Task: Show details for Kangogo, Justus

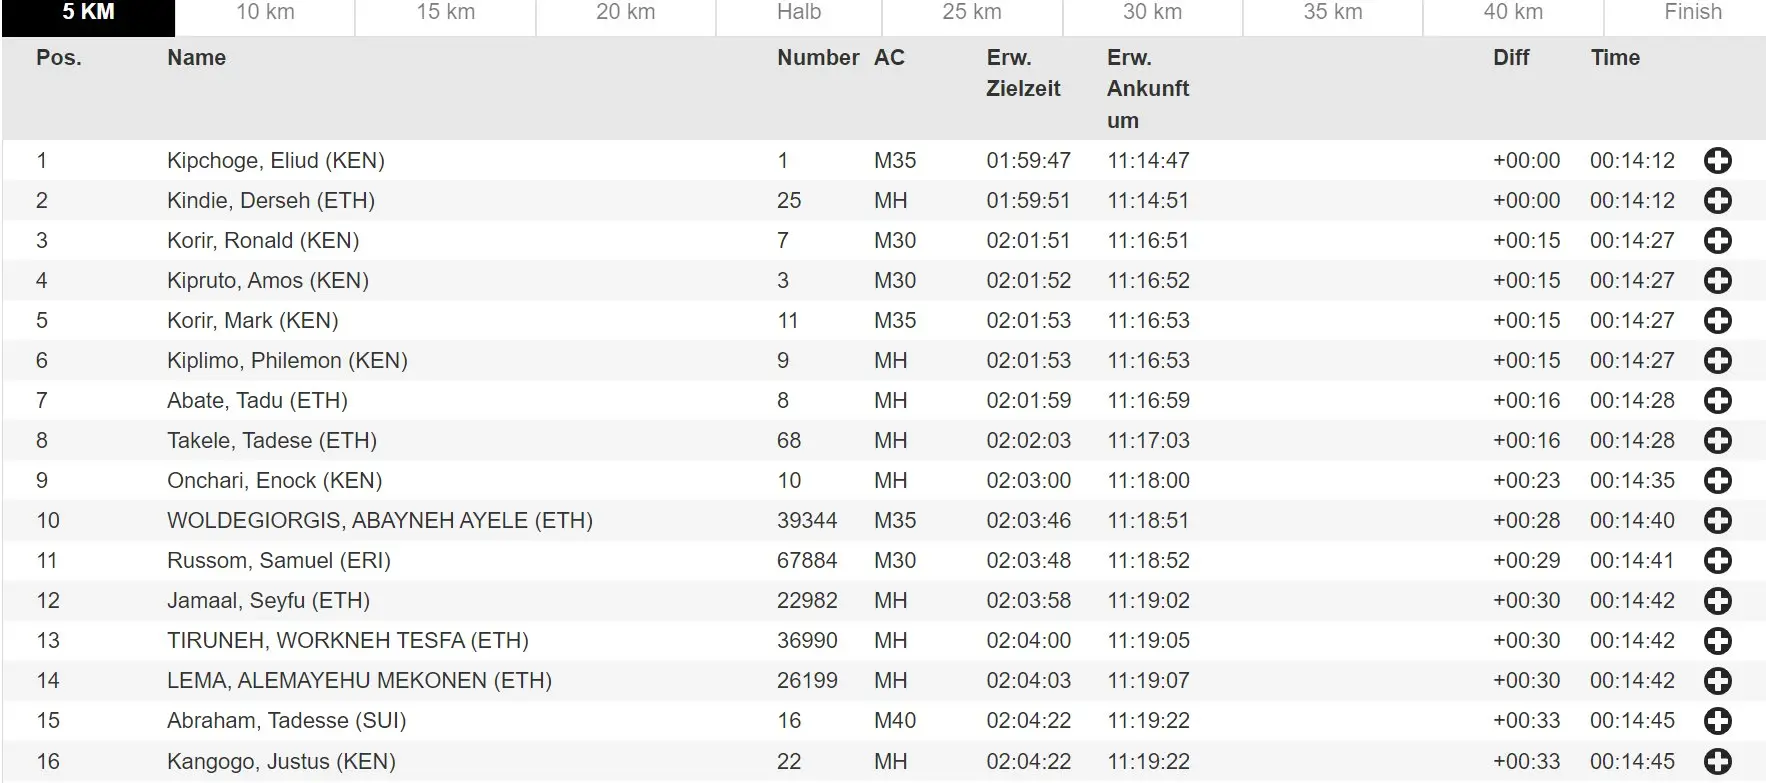Action: (x=1717, y=761)
